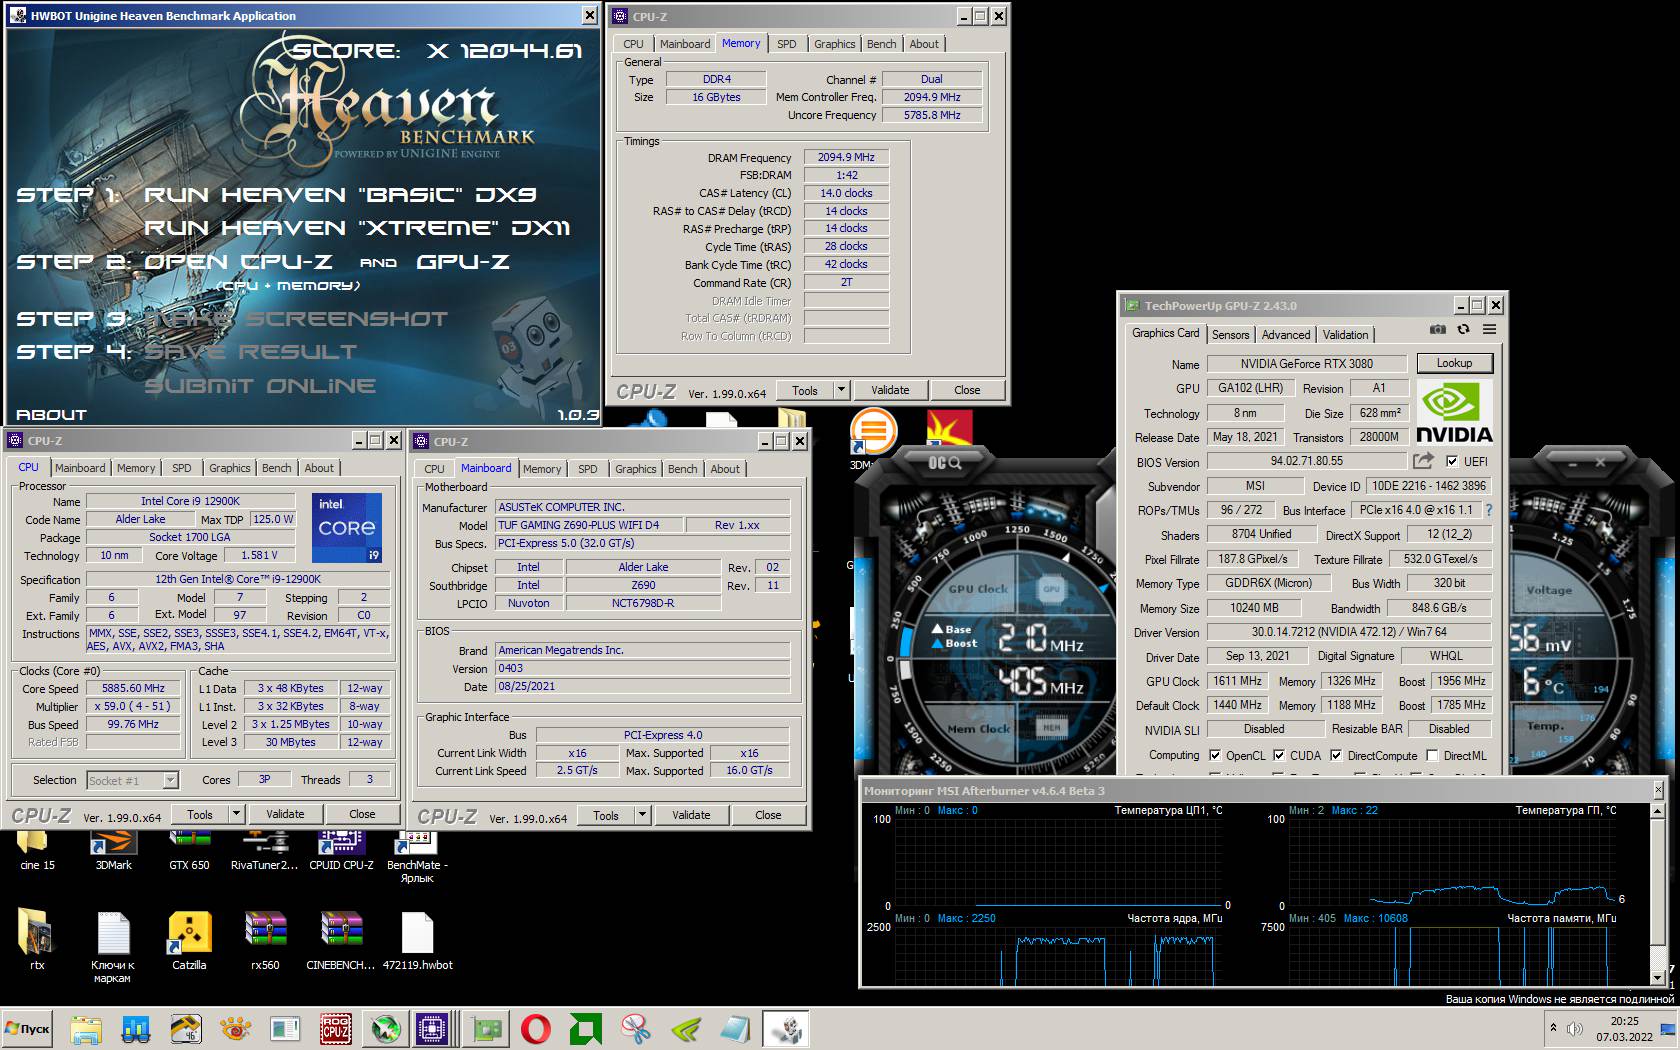Open the 472119.hwbot file on desktop

tap(417, 940)
